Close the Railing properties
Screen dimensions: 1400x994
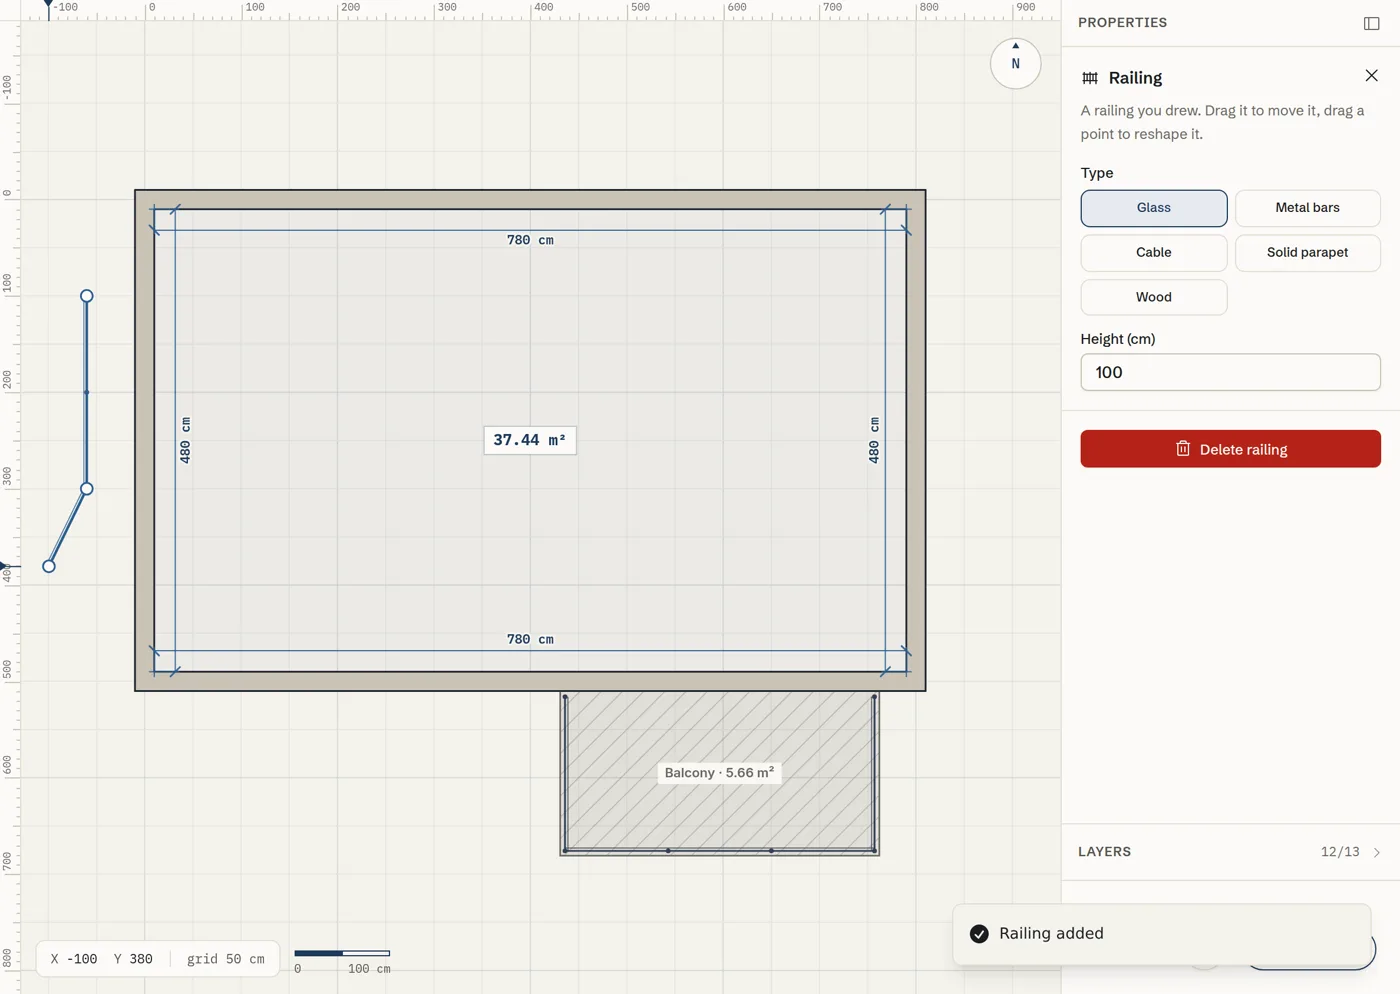1371,76
